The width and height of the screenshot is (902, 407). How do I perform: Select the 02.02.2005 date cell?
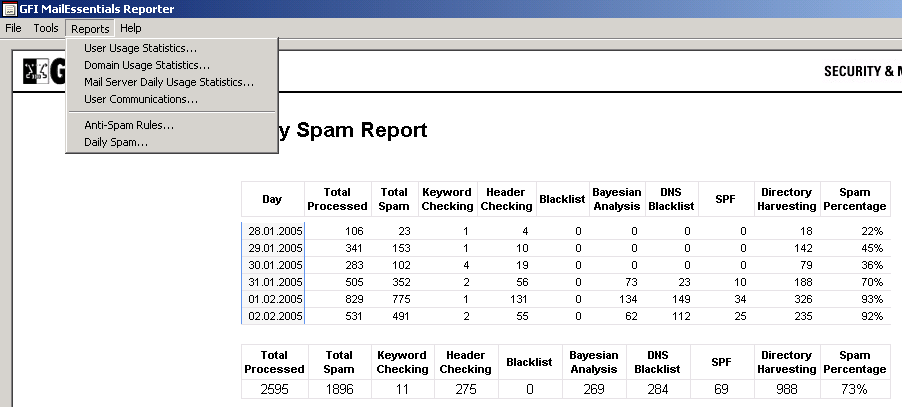point(275,316)
